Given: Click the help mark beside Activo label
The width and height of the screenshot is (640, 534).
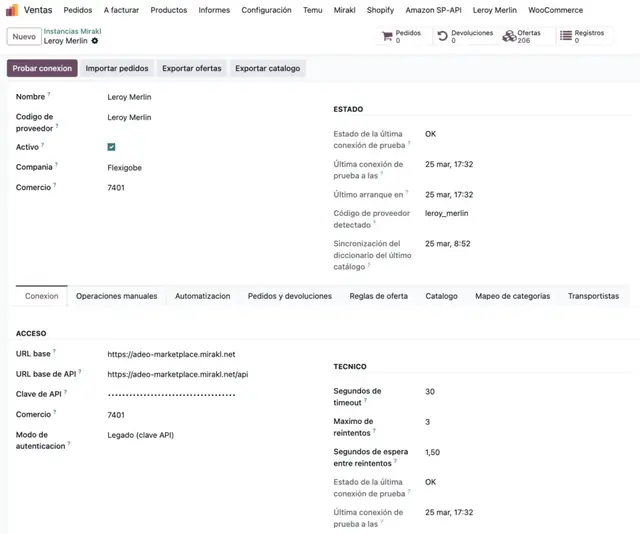Looking at the screenshot, I should [x=42, y=145].
